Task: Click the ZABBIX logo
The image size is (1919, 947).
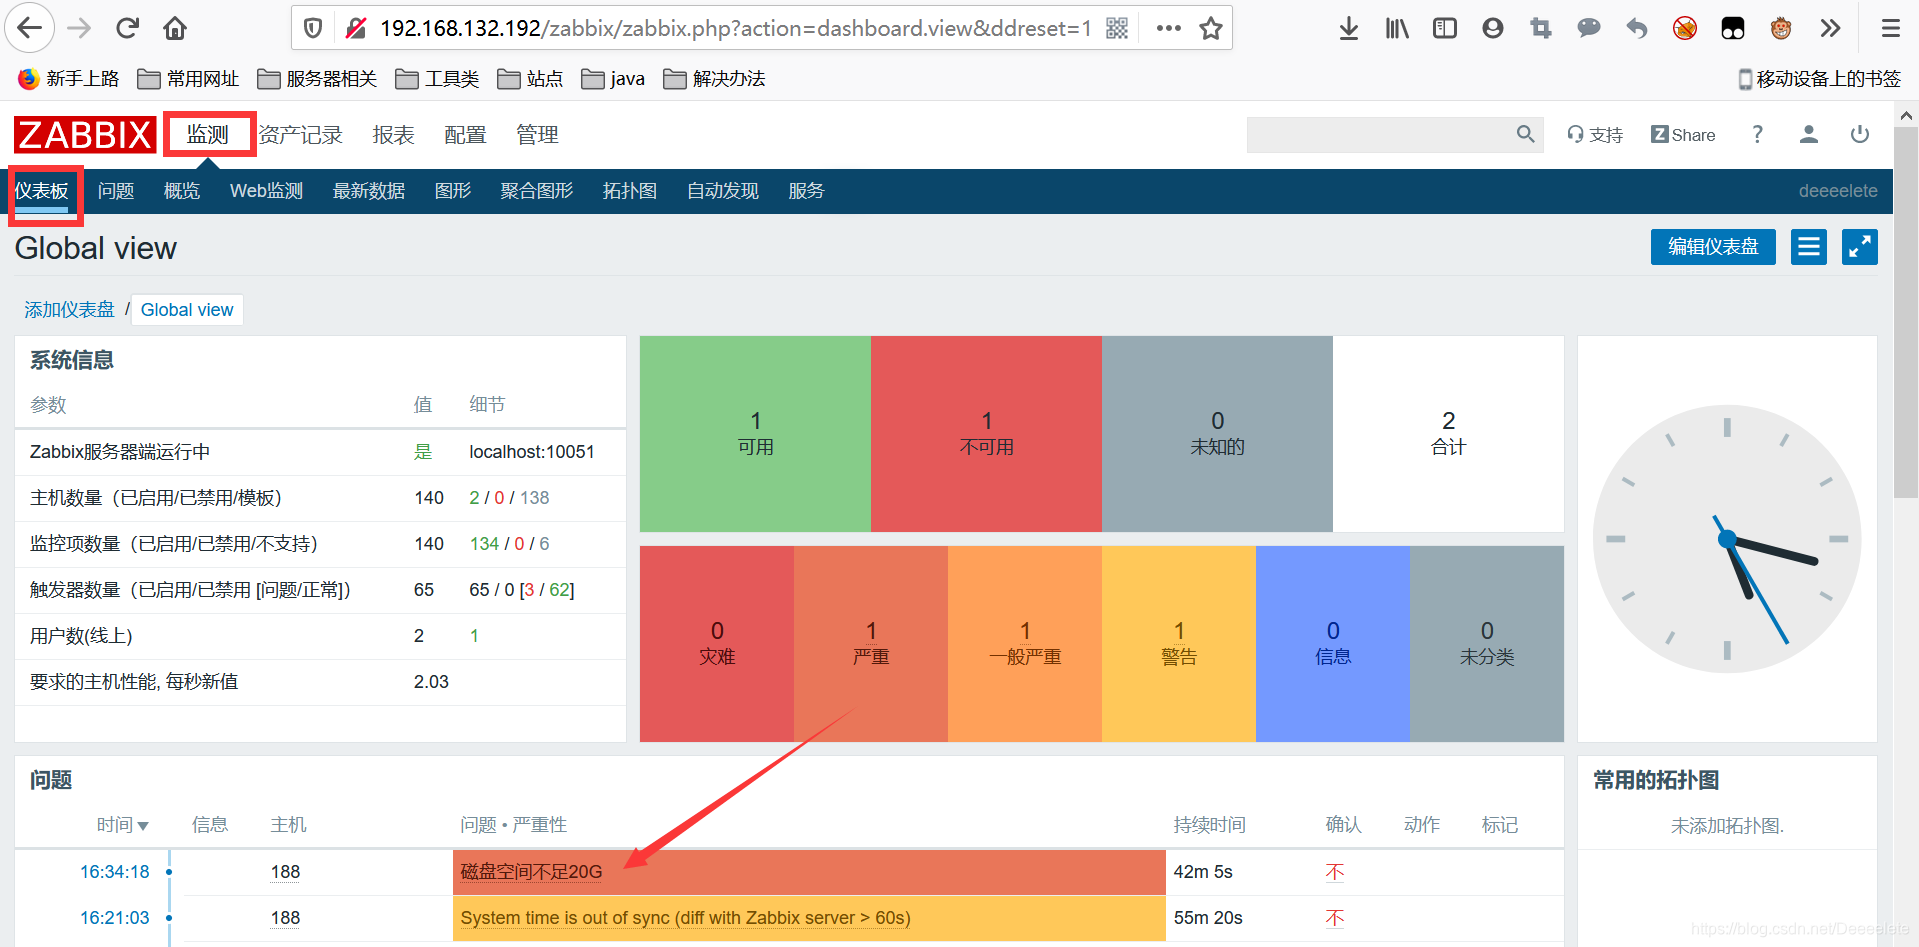Action: (85, 135)
